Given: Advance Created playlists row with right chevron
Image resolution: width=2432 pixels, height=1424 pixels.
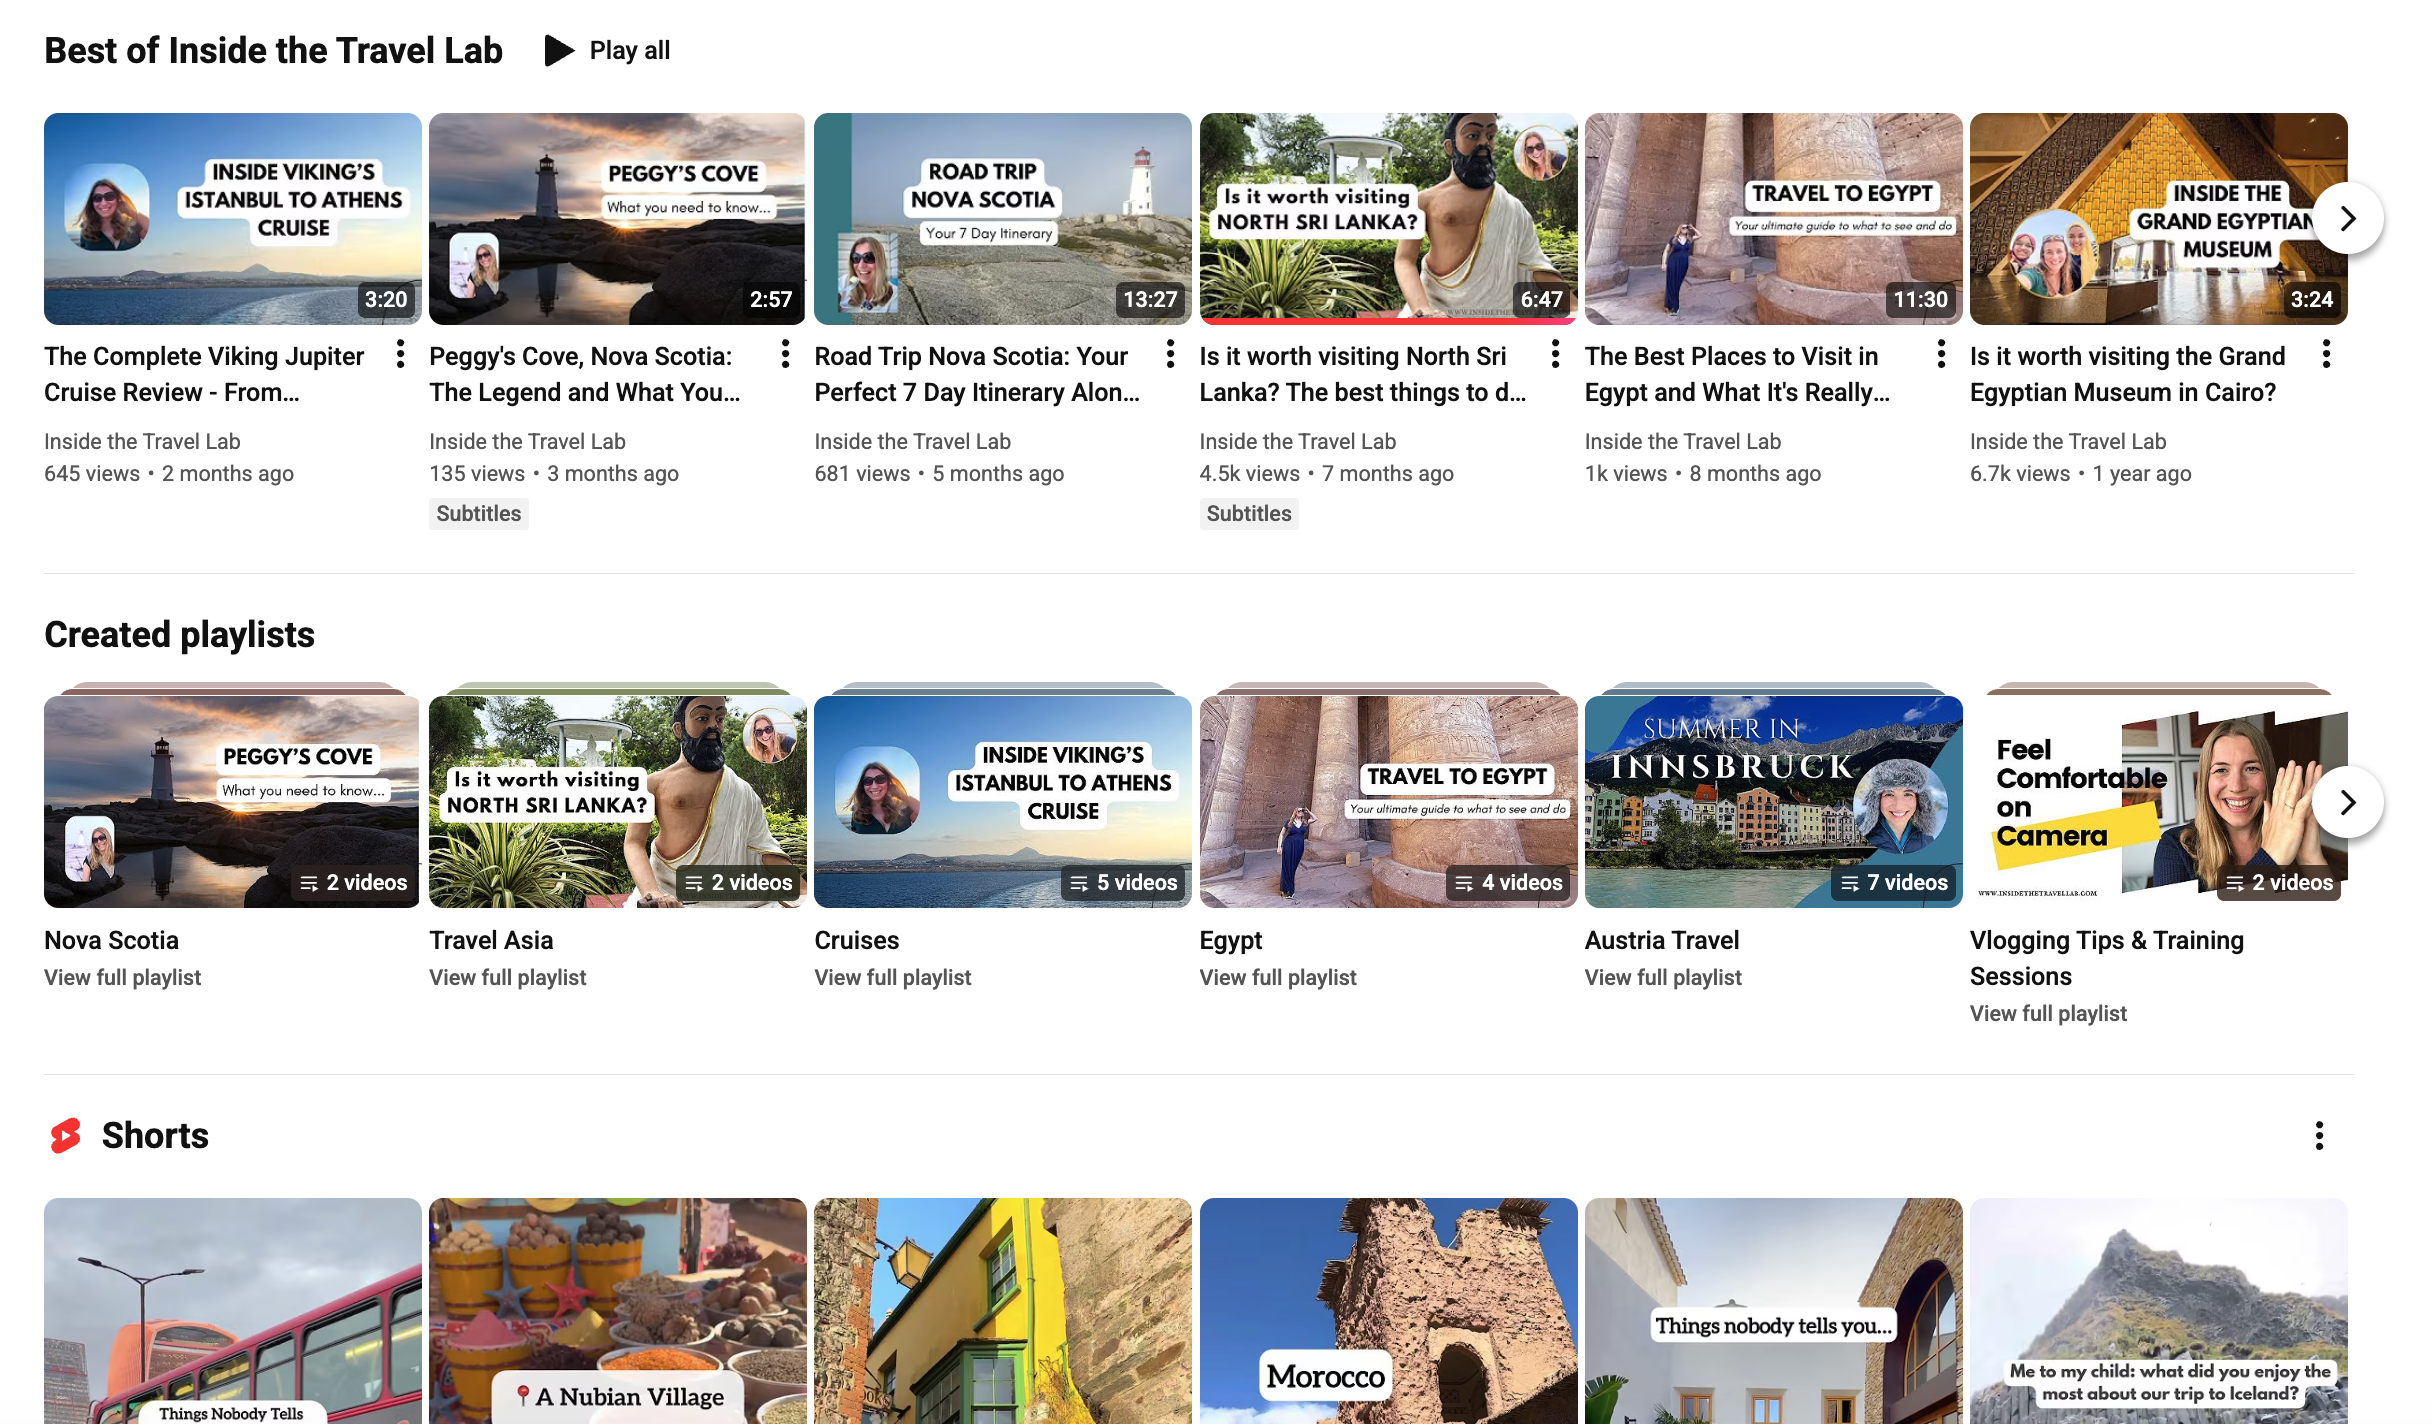Looking at the screenshot, I should [x=2347, y=802].
